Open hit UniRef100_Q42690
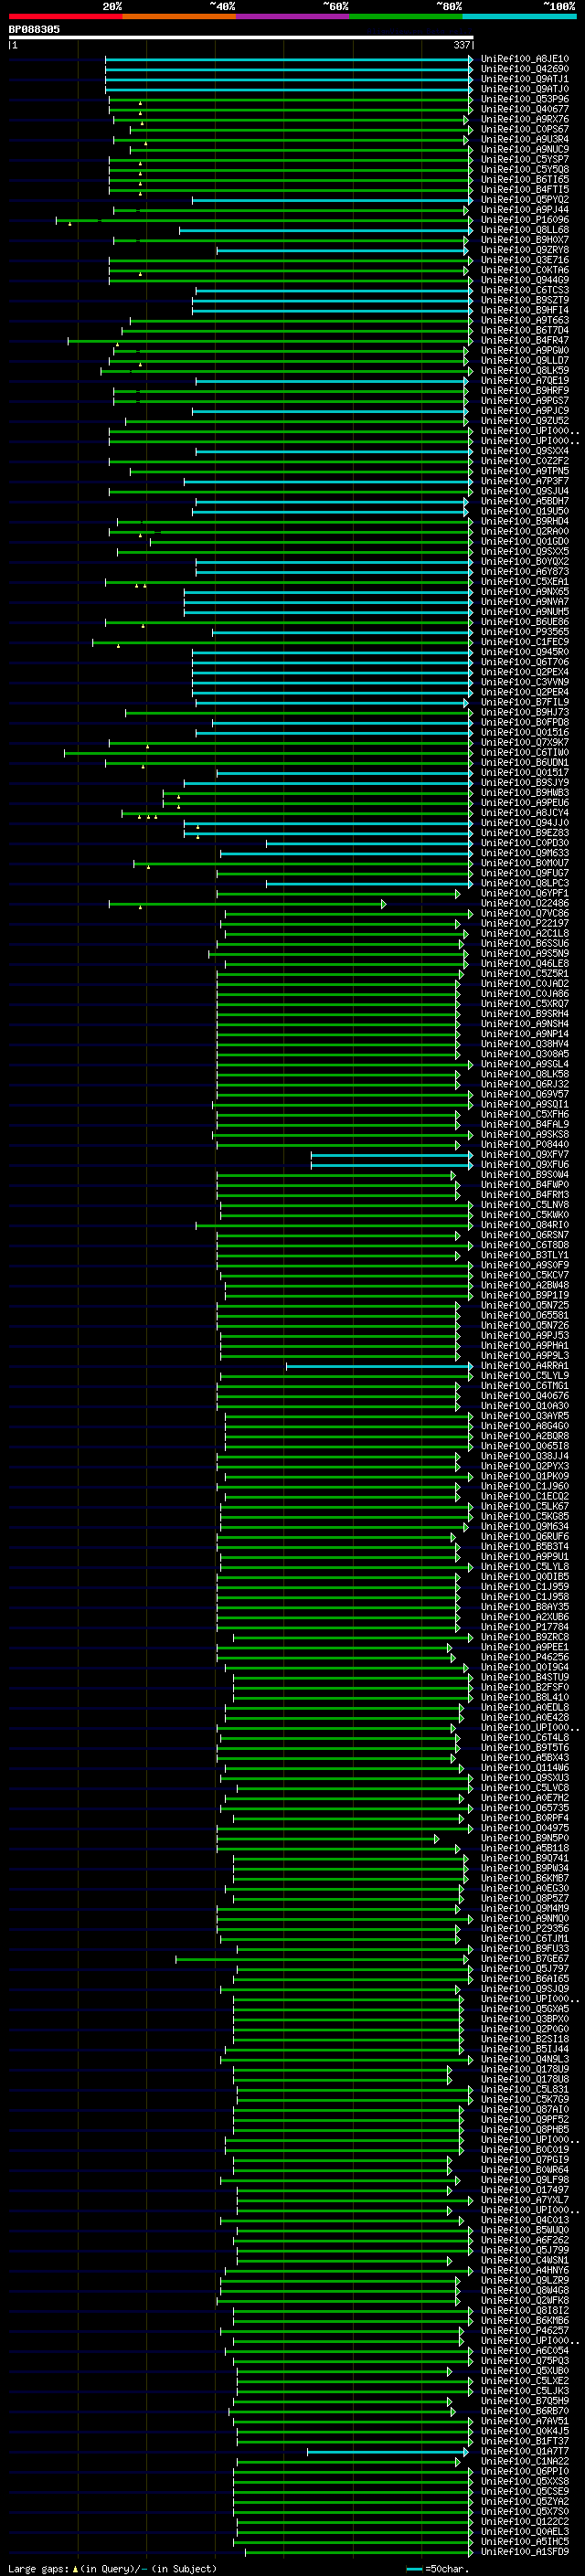The width and height of the screenshot is (585, 2576). pos(525,69)
